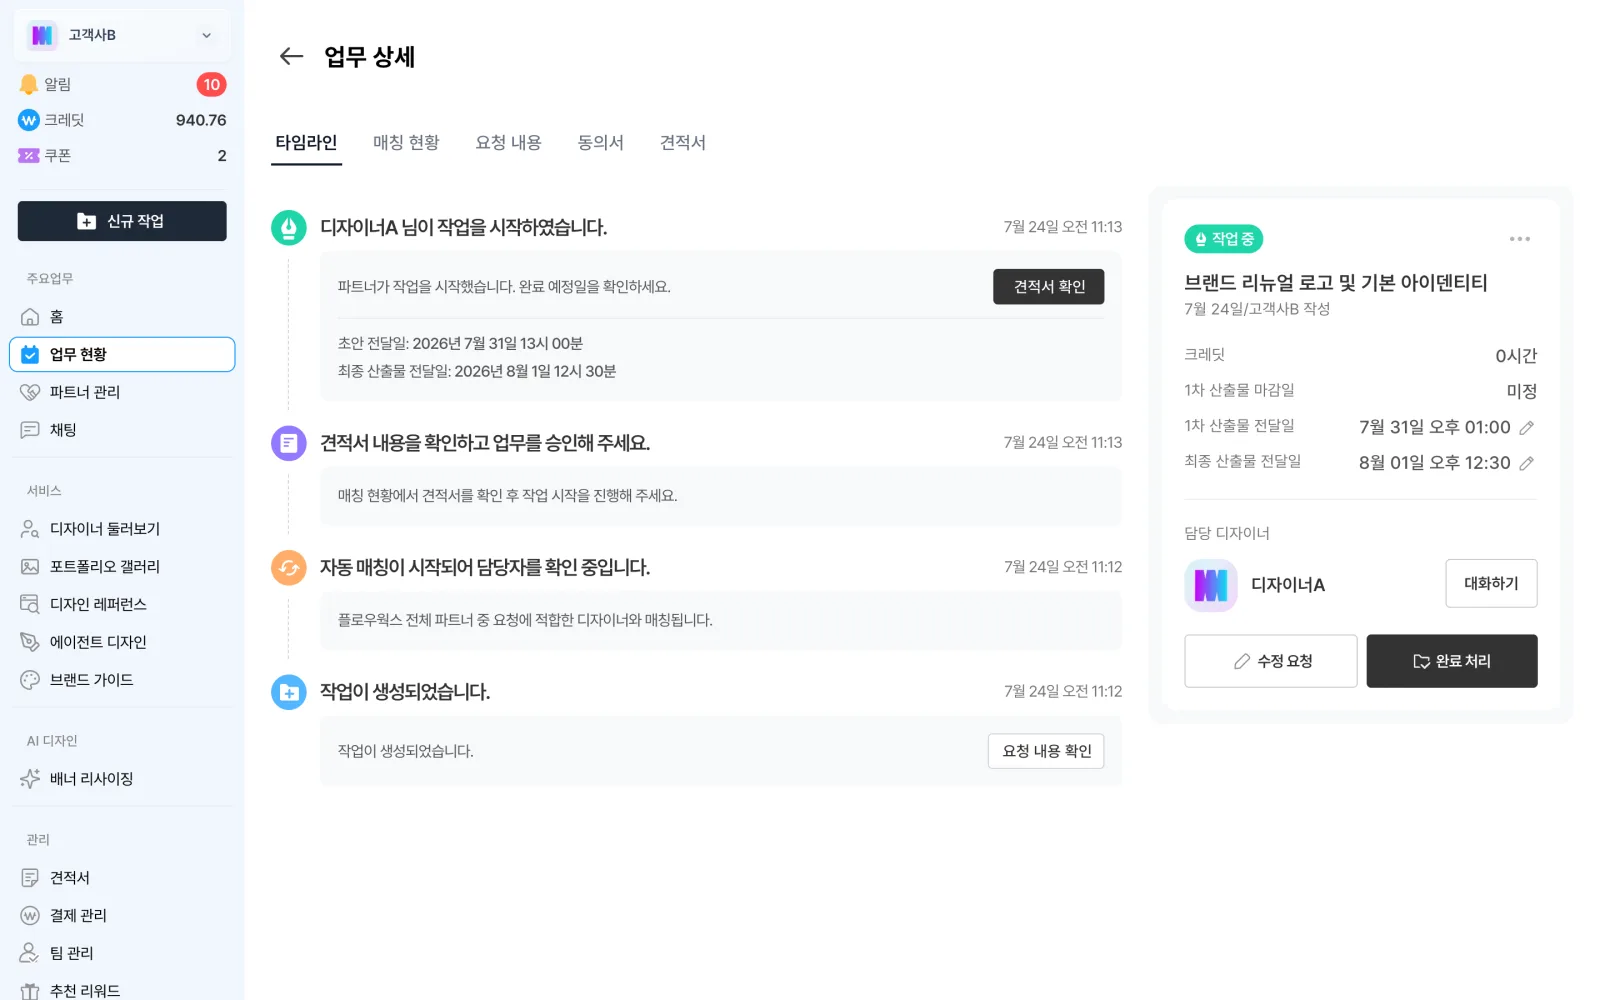This screenshot has height=1000, width=1600.
Task: Open 포트폴리오 갤러리
Action: (122, 567)
